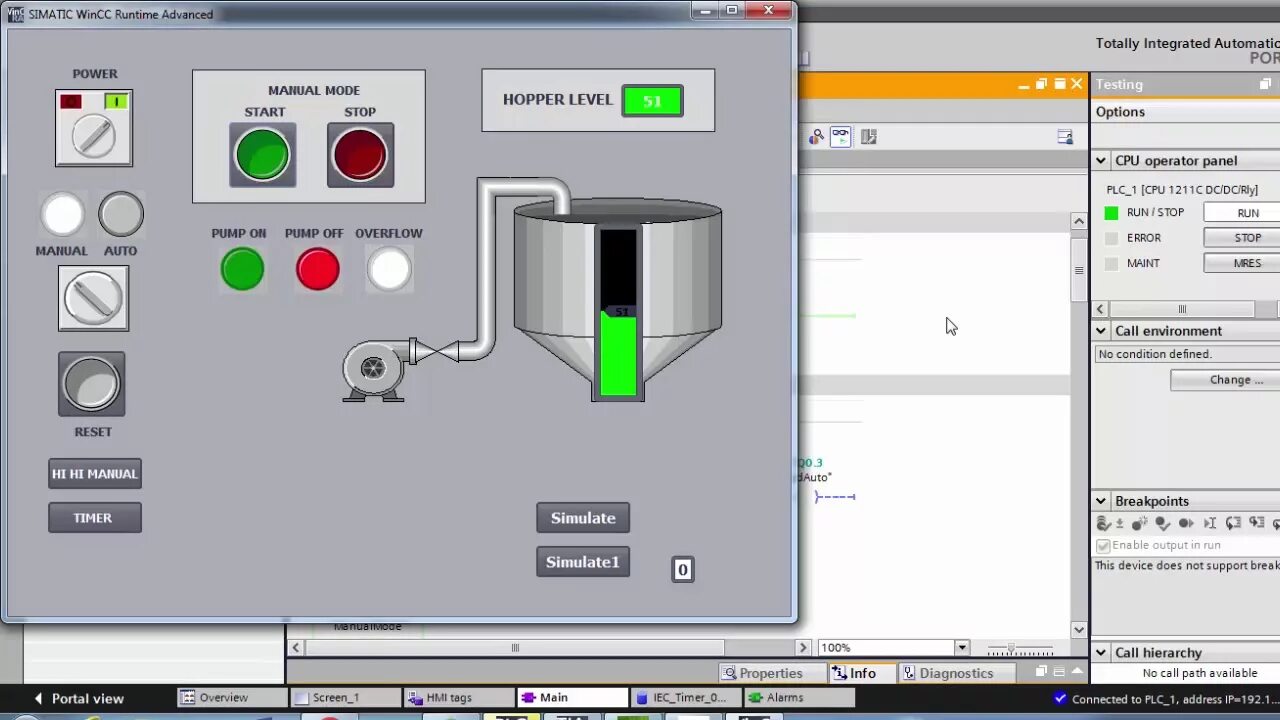1280x720 pixels.
Task: Collapse the Call environment section
Action: 1101,331
